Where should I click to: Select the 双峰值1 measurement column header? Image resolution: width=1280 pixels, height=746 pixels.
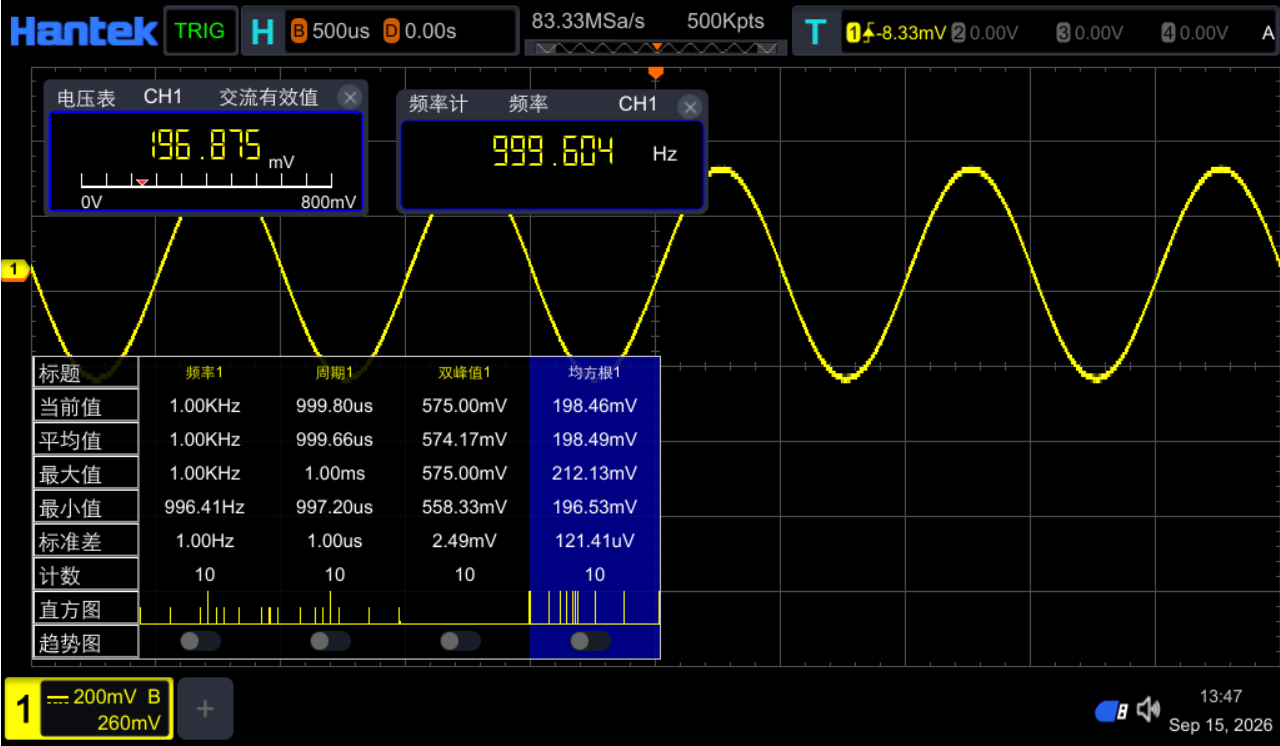[x=464, y=373]
